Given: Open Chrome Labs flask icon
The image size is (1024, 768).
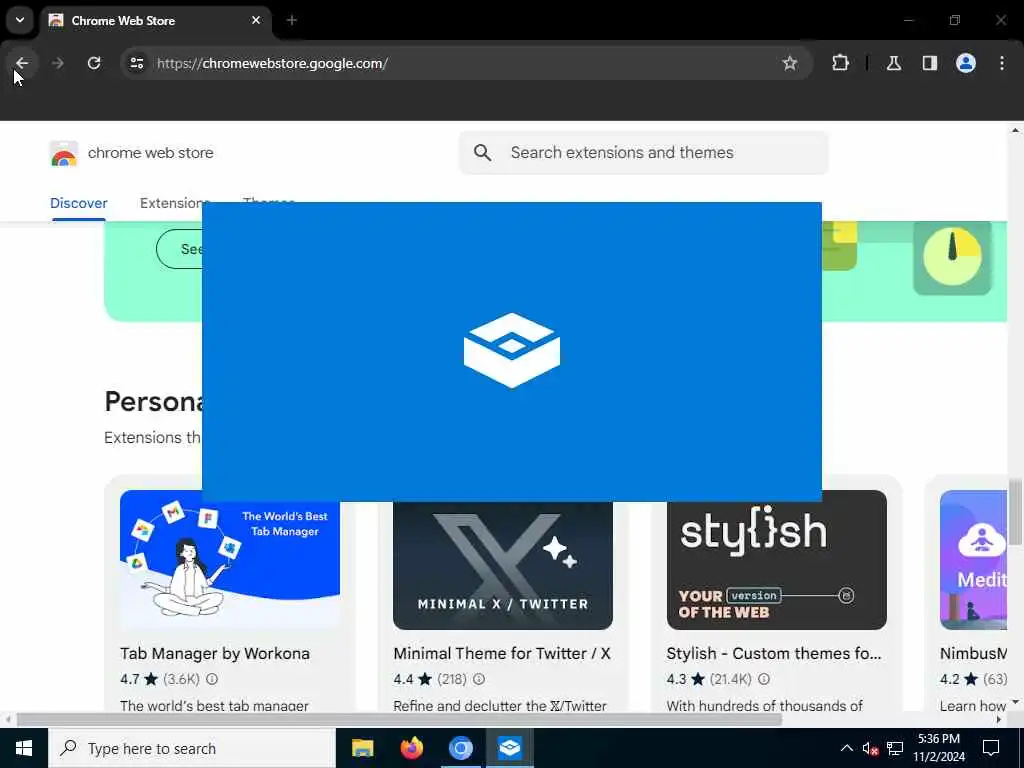Looking at the screenshot, I should [893, 63].
